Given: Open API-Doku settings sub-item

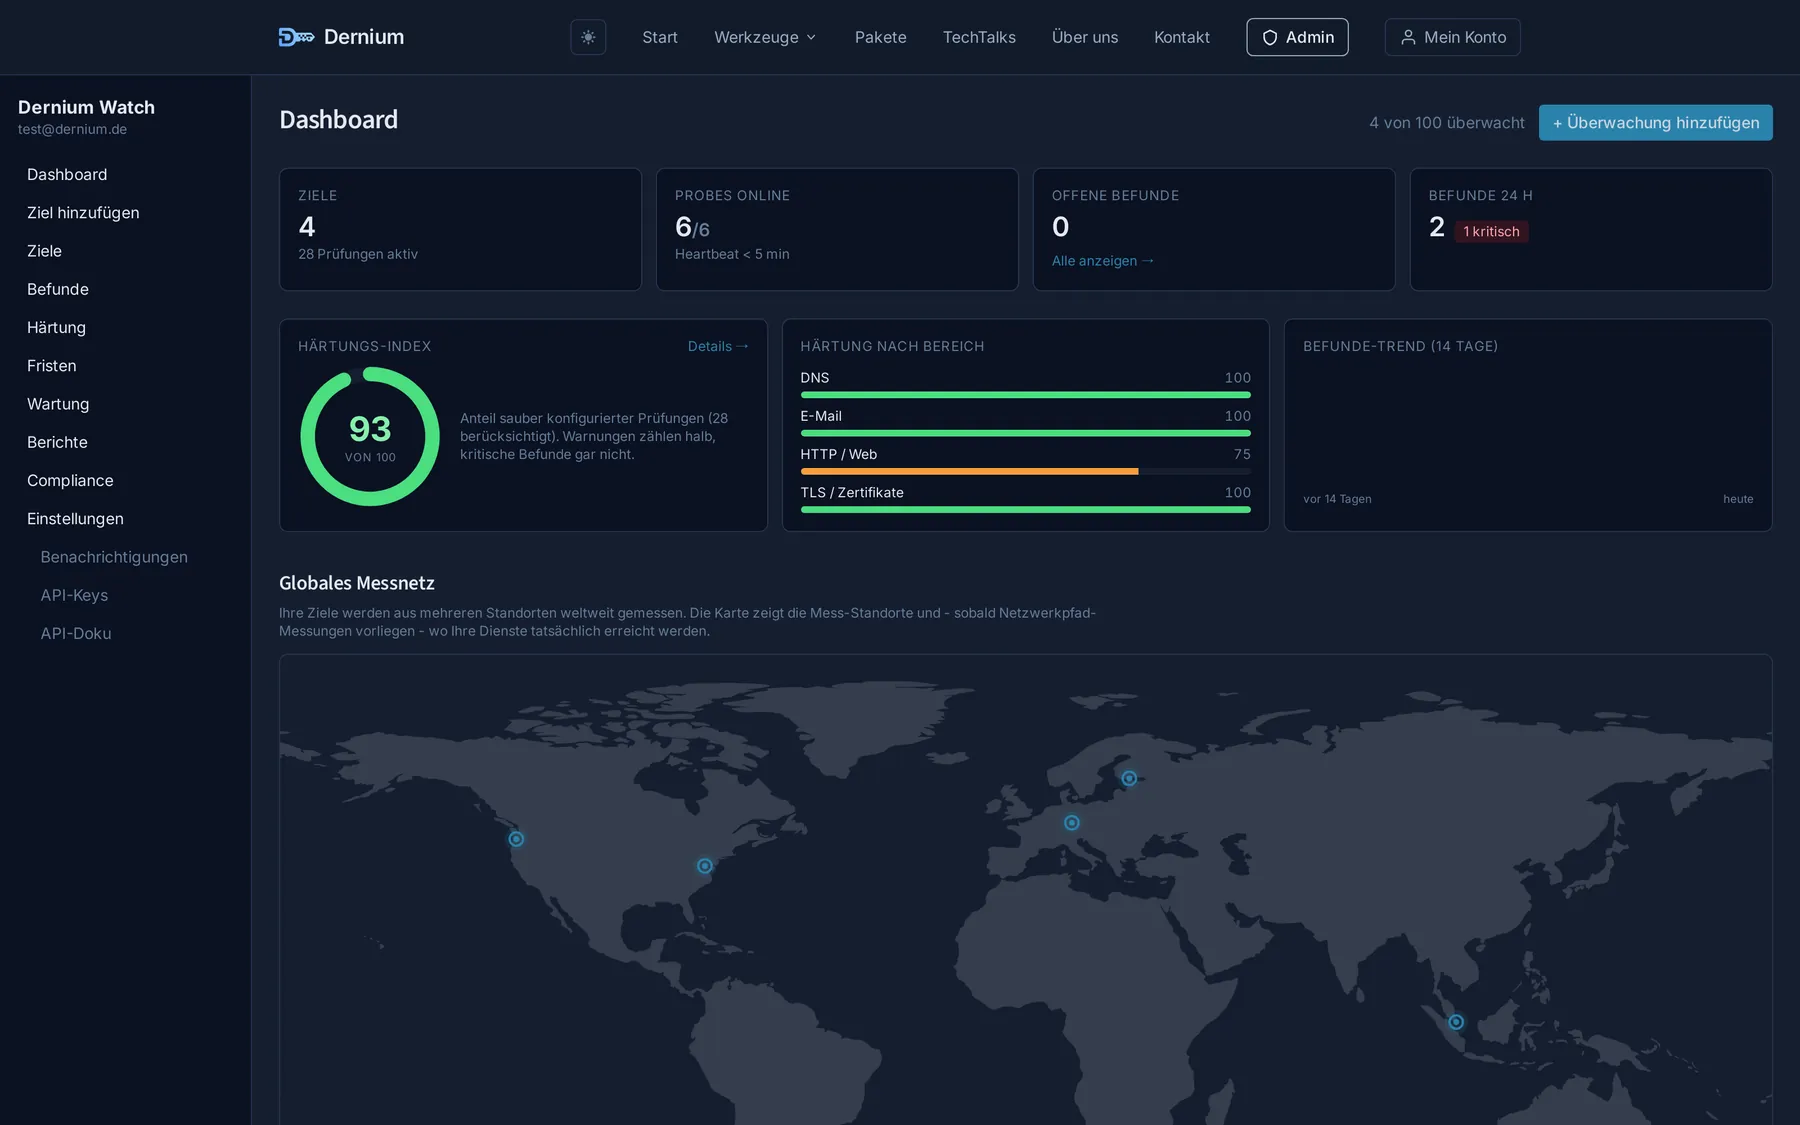Looking at the screenshot, I should coord(76,633).
